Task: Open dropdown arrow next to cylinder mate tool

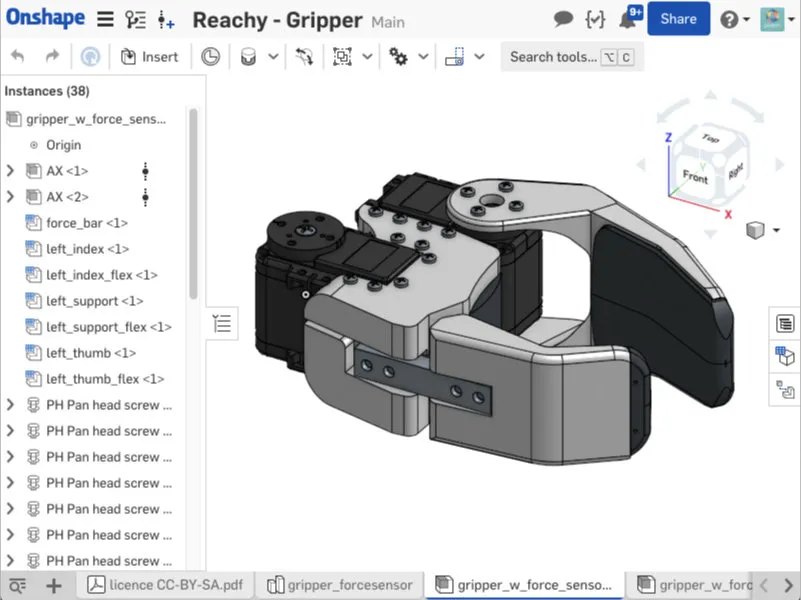Action: coord(273,56)
